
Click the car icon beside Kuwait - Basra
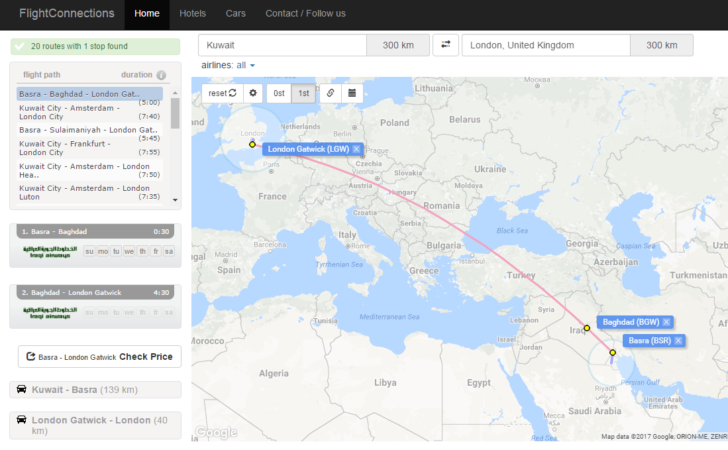pos(21,389)
